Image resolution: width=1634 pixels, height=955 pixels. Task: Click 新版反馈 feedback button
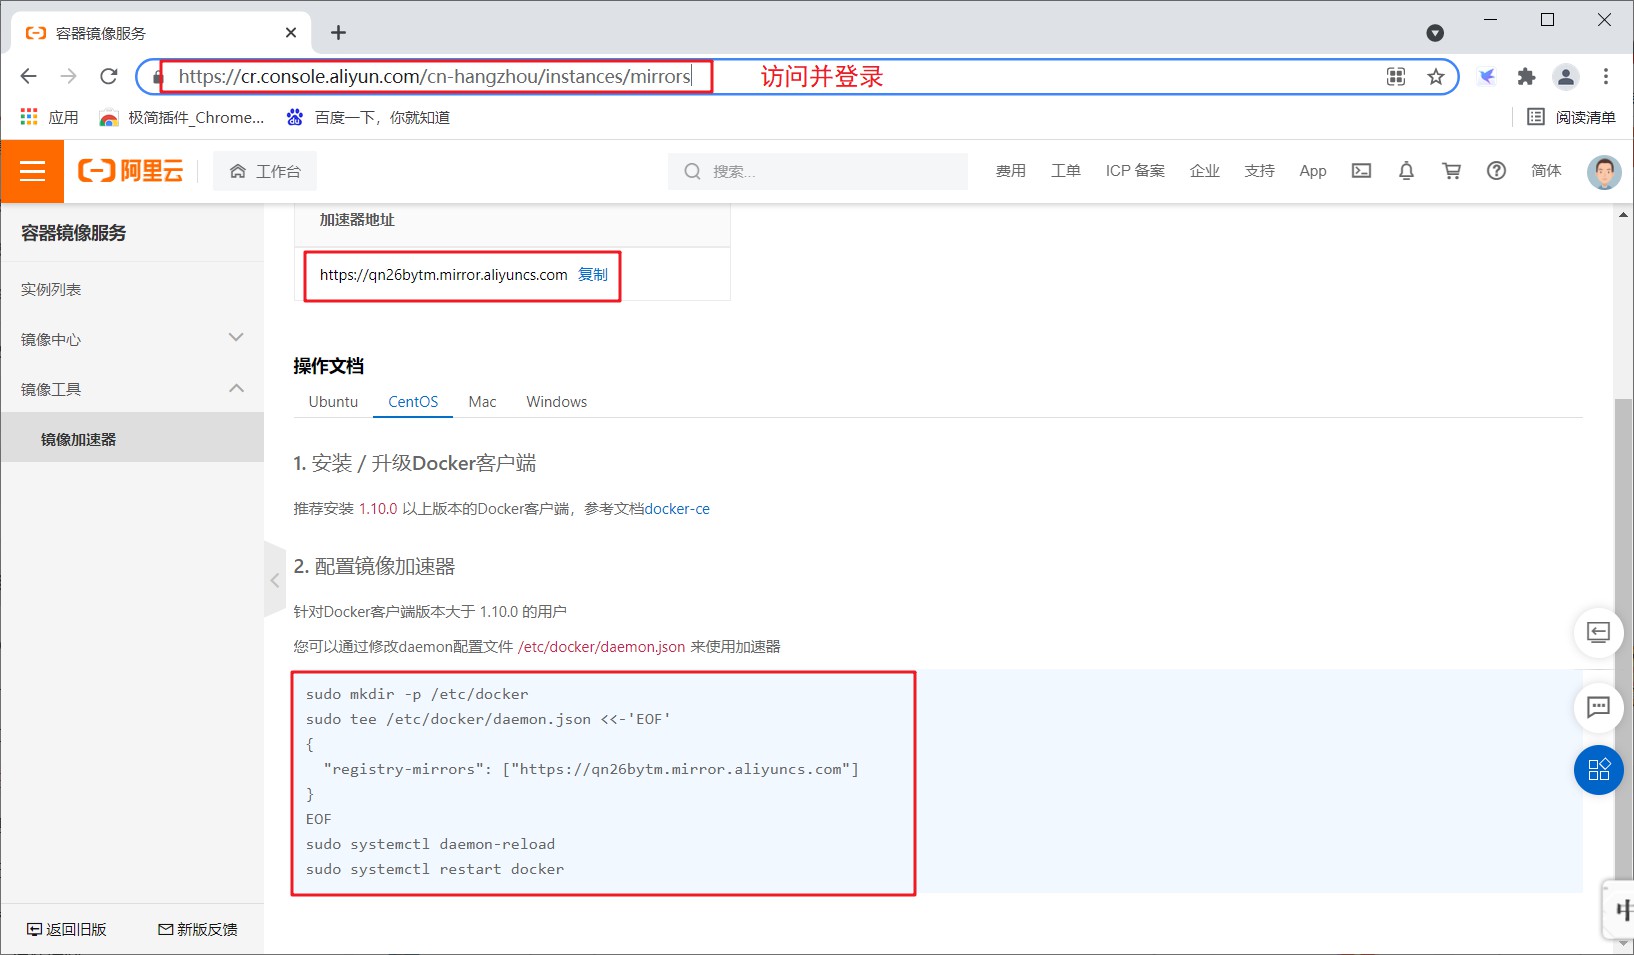click(198, 929)
